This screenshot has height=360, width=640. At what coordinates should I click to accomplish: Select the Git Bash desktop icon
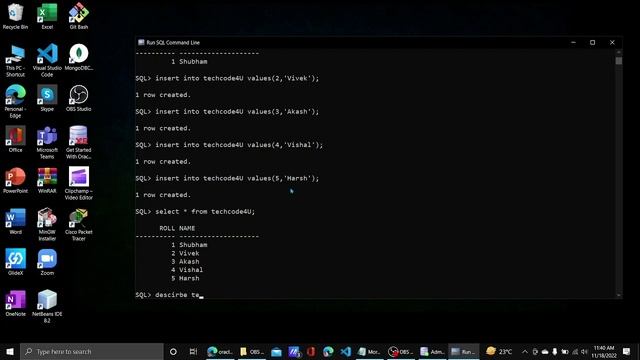pyautogui.click(x=79, y=16)
